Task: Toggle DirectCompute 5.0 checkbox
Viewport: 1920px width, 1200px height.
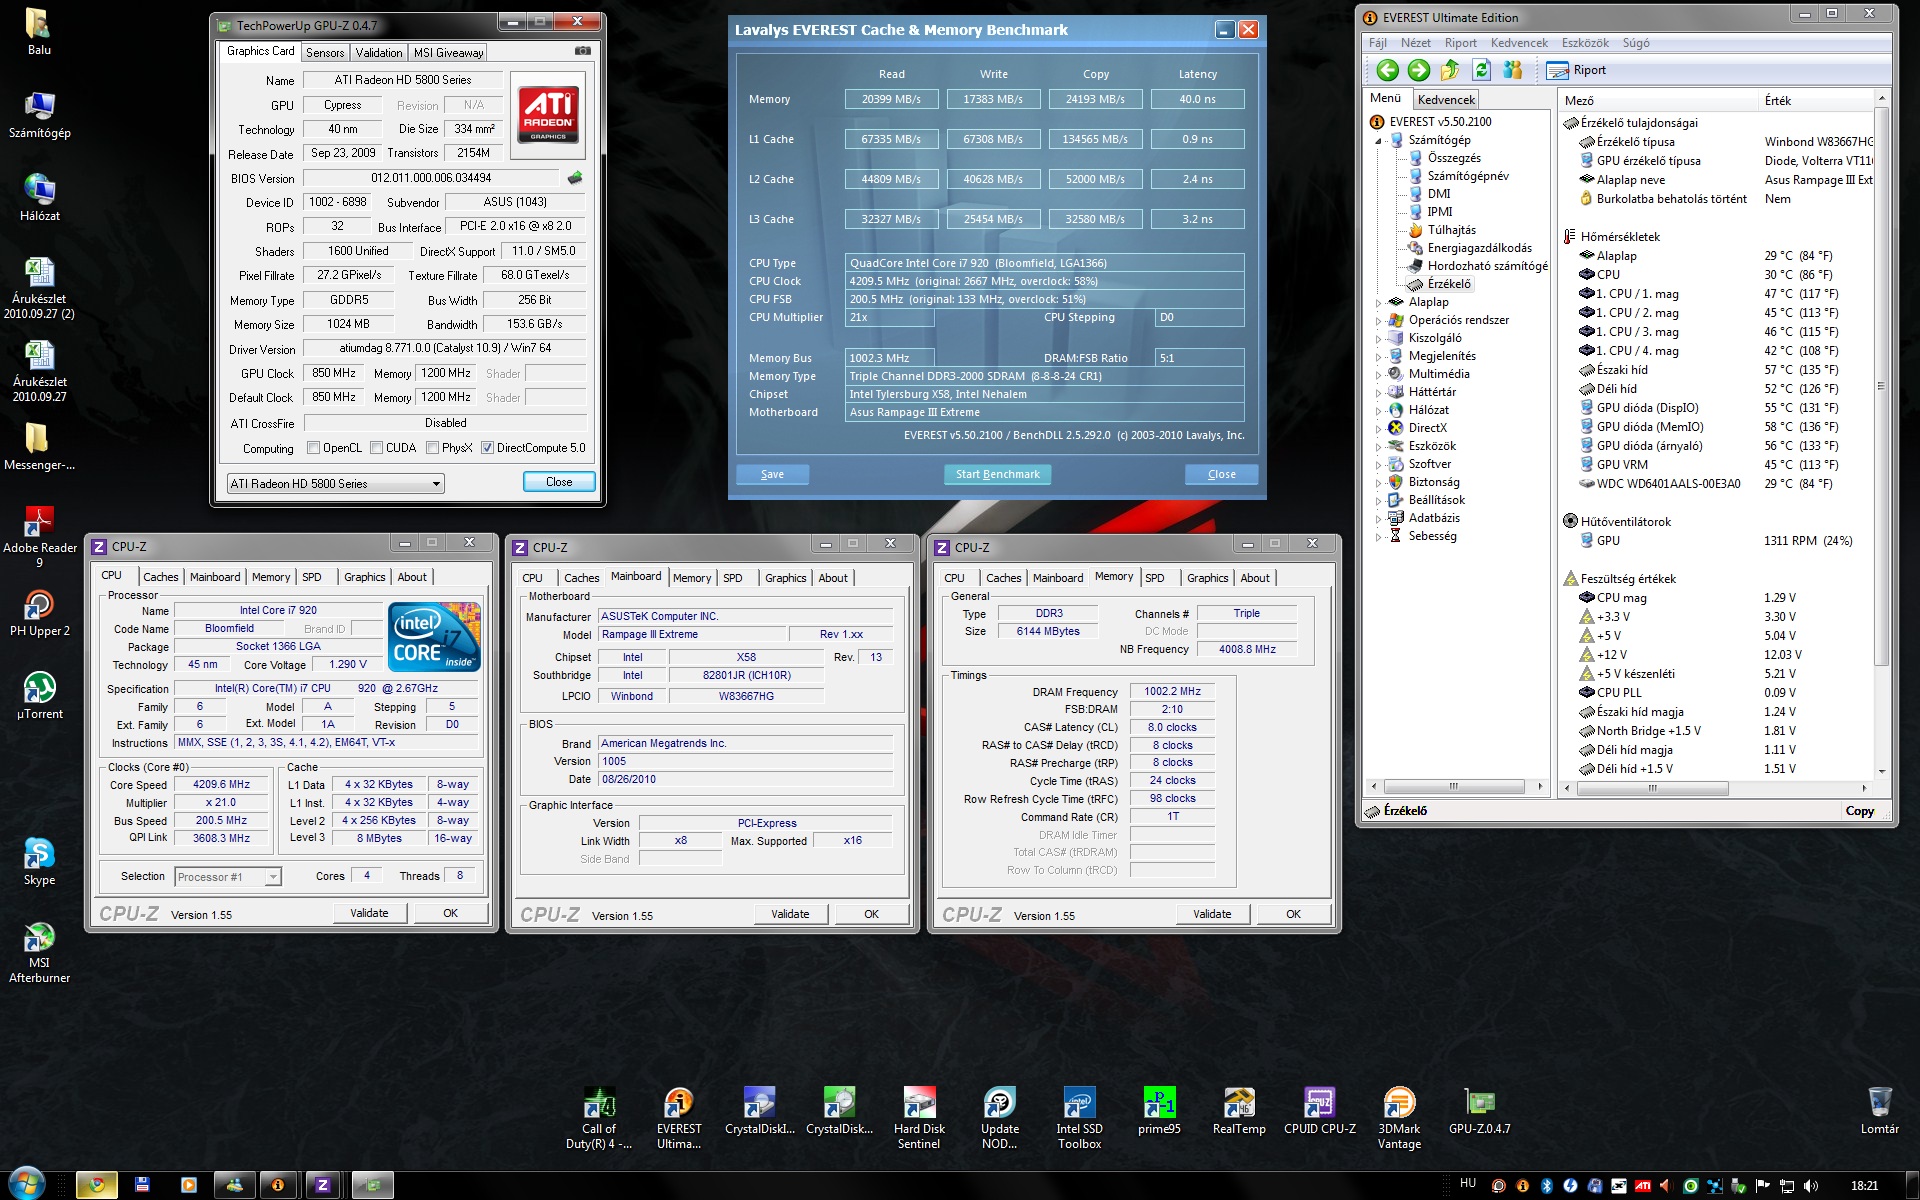Action: click(488, 448)
